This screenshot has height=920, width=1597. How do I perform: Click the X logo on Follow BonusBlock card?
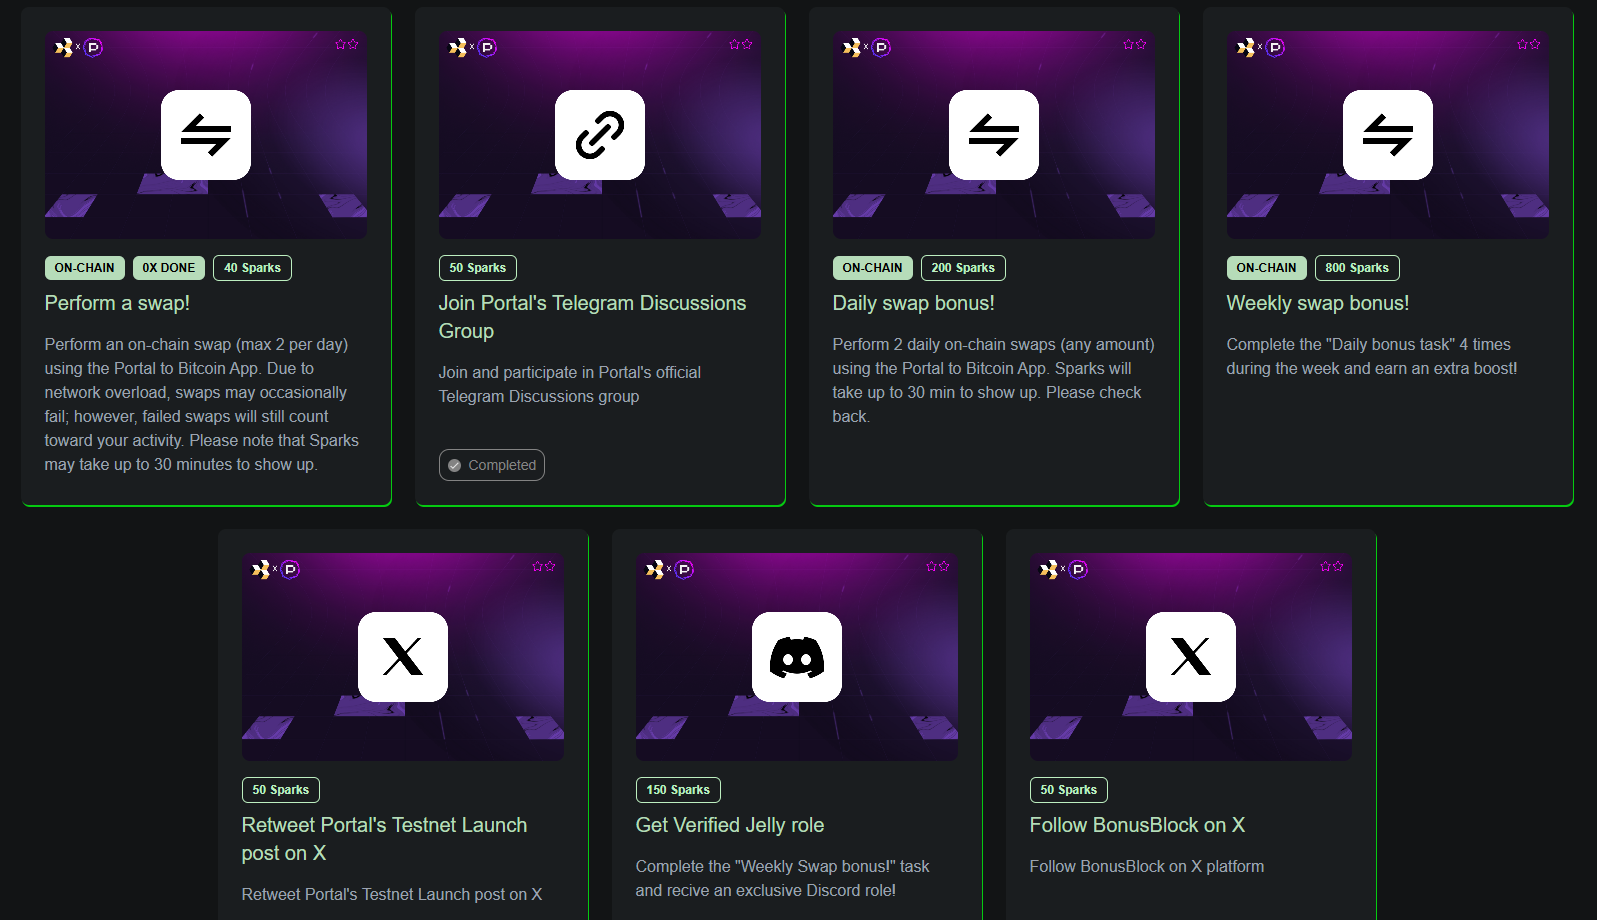[x=1191, y=657]
